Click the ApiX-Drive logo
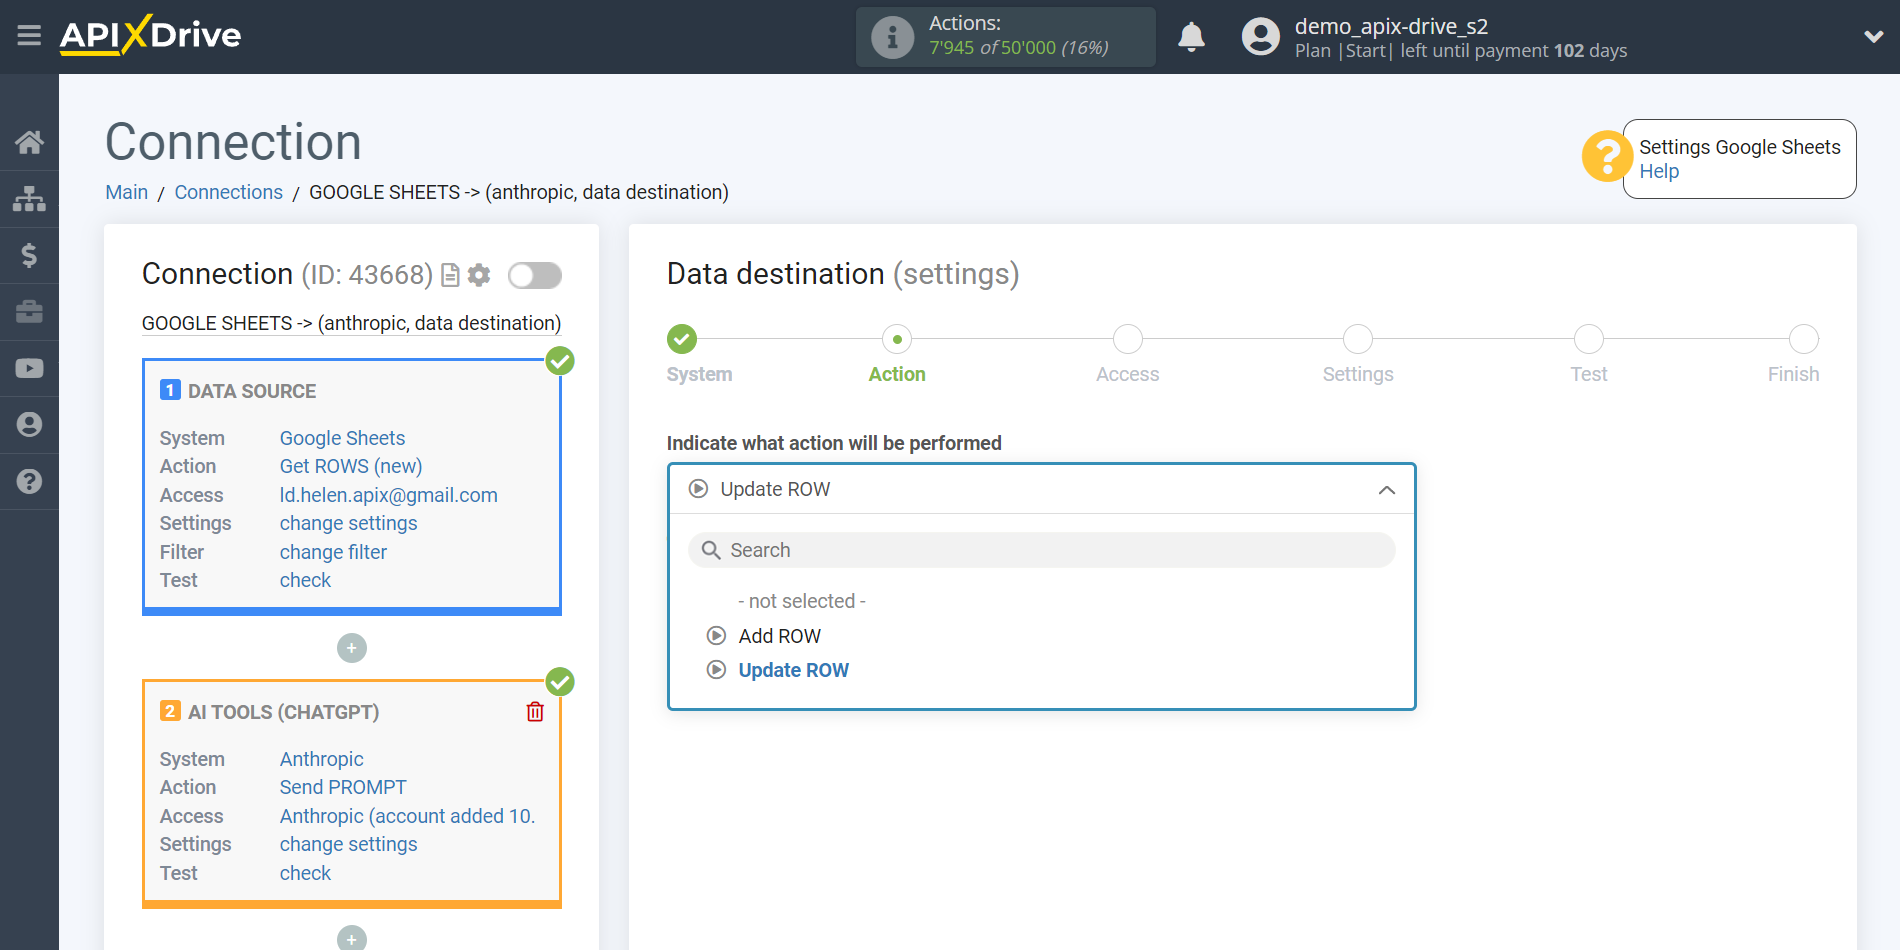Image resolution: width=1900 pixels, height=950 pixels. pos(150,35)
